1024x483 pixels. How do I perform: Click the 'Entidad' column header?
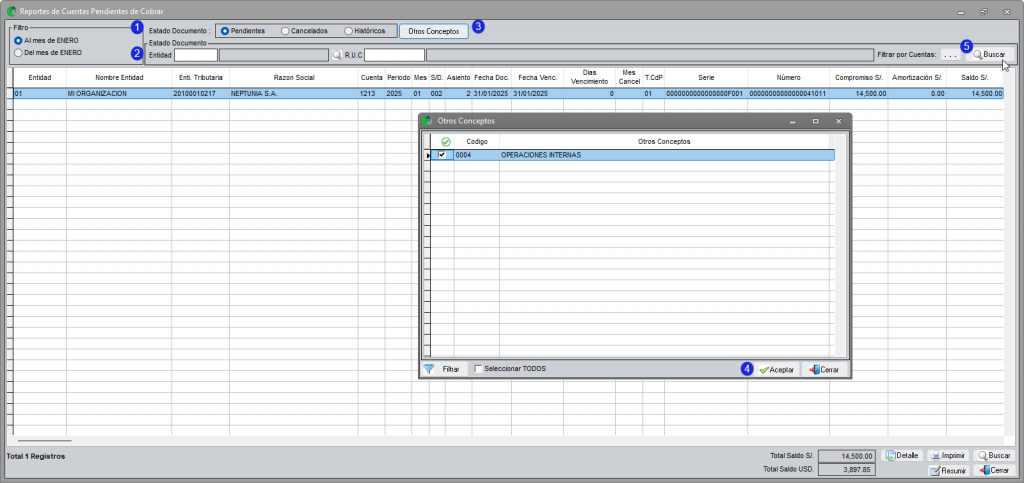click(x=40, y=78)
